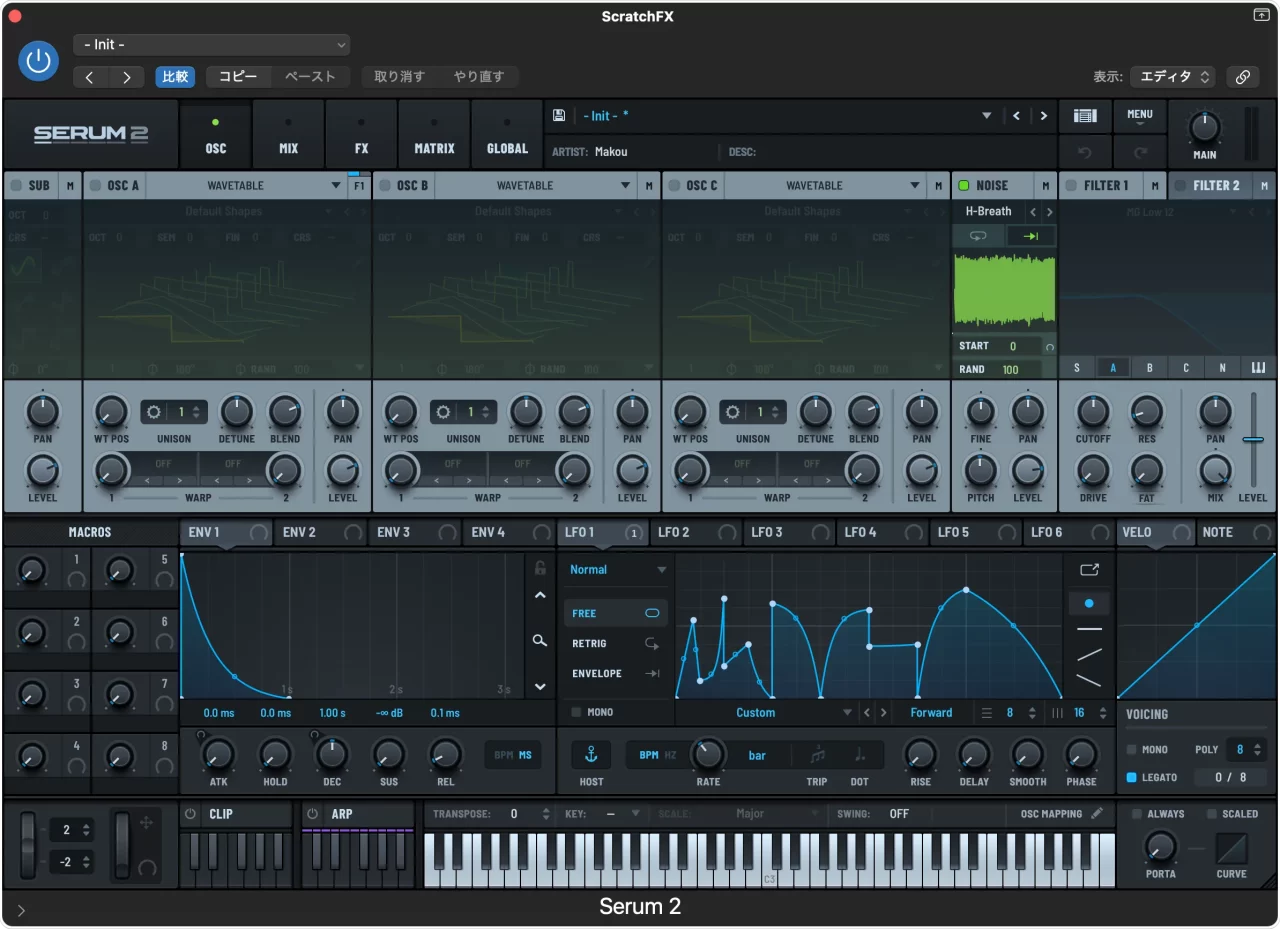Click the save preset floppy disk icon
The height and width of the screenshot is (929, 1280).
click(x=558, y=116)
